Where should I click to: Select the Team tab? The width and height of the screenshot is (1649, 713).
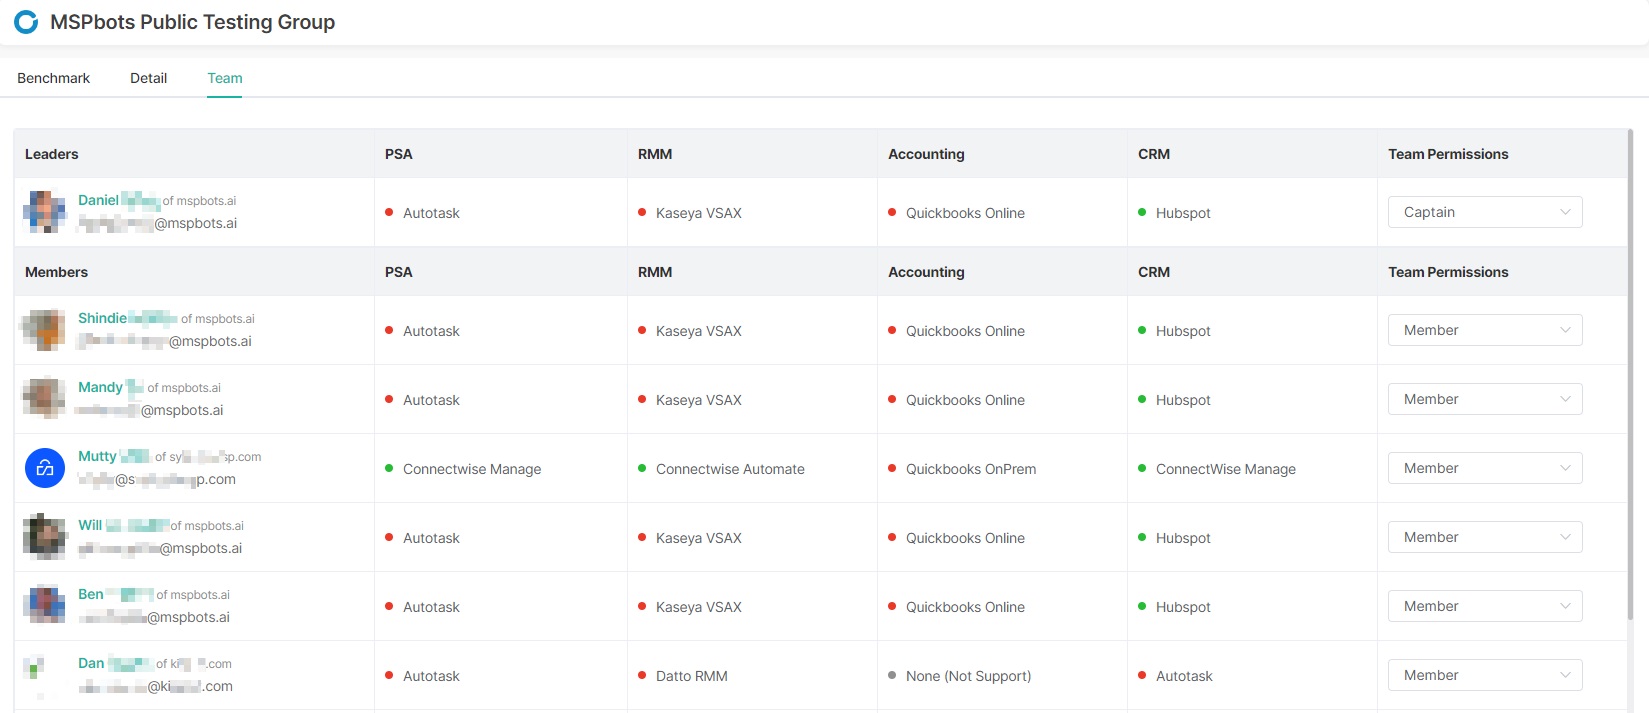(x=225, y=78)
